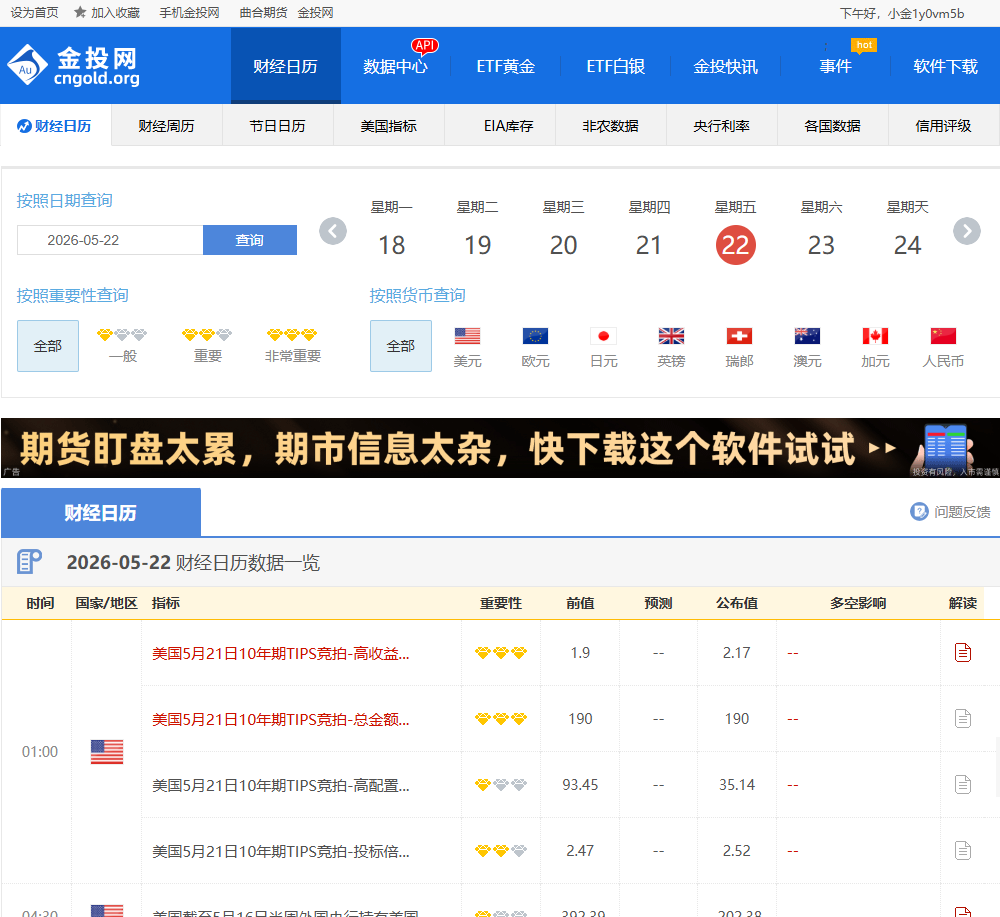Image resolution: width=1000 pixels, height=917 pixels.
Task: Open ETF黄金 navigation item
Action: point(506,66)
